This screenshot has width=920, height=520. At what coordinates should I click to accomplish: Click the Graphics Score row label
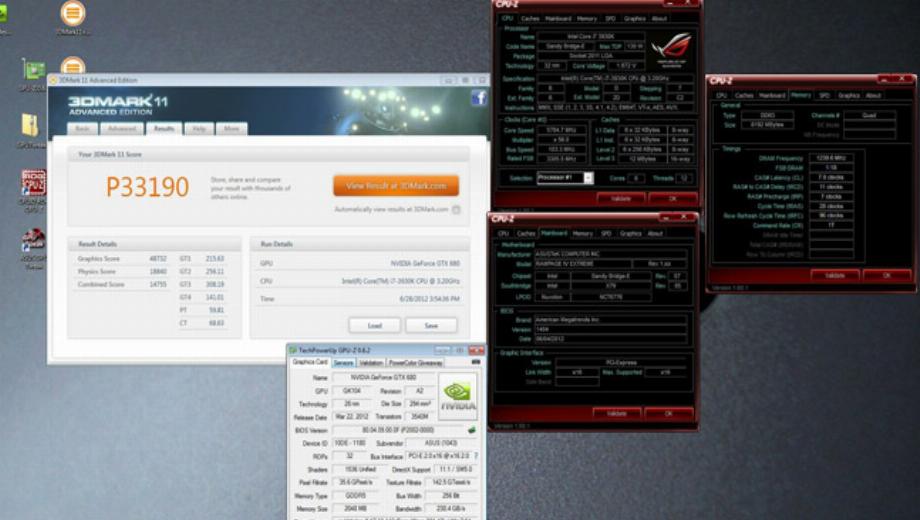click(99, 259)
